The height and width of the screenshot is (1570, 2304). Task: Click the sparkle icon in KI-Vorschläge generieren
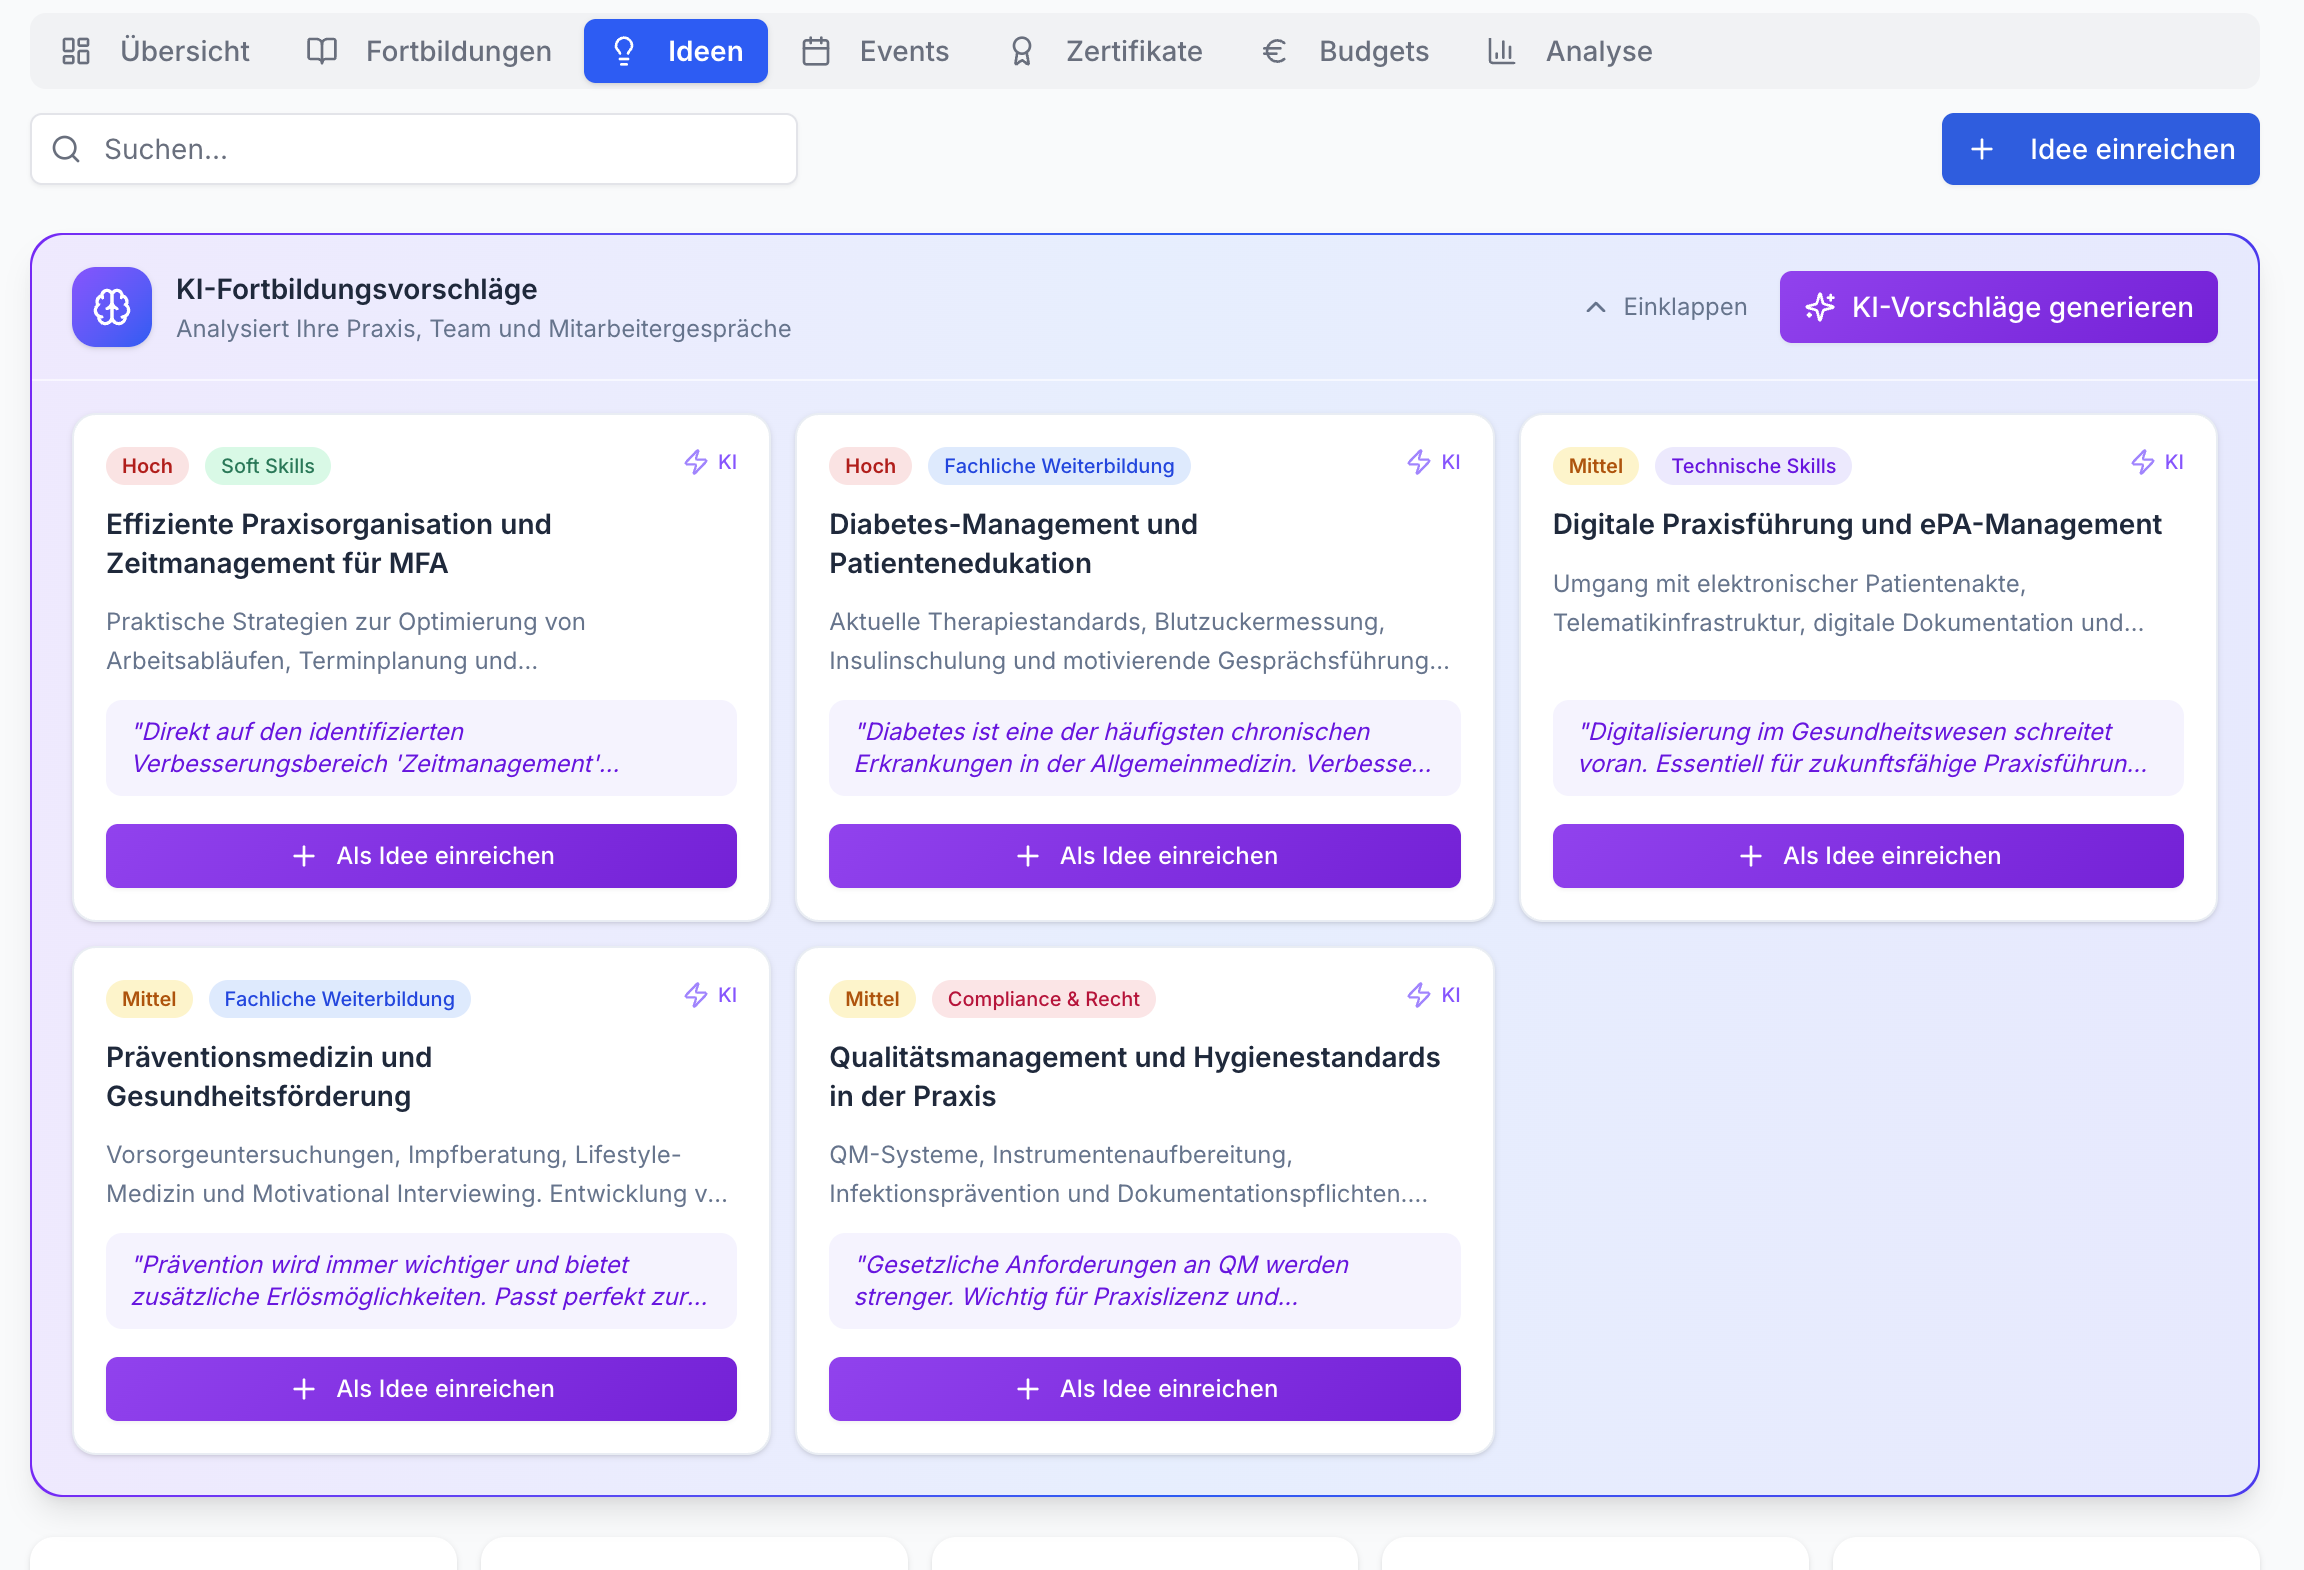(1820, 307)
